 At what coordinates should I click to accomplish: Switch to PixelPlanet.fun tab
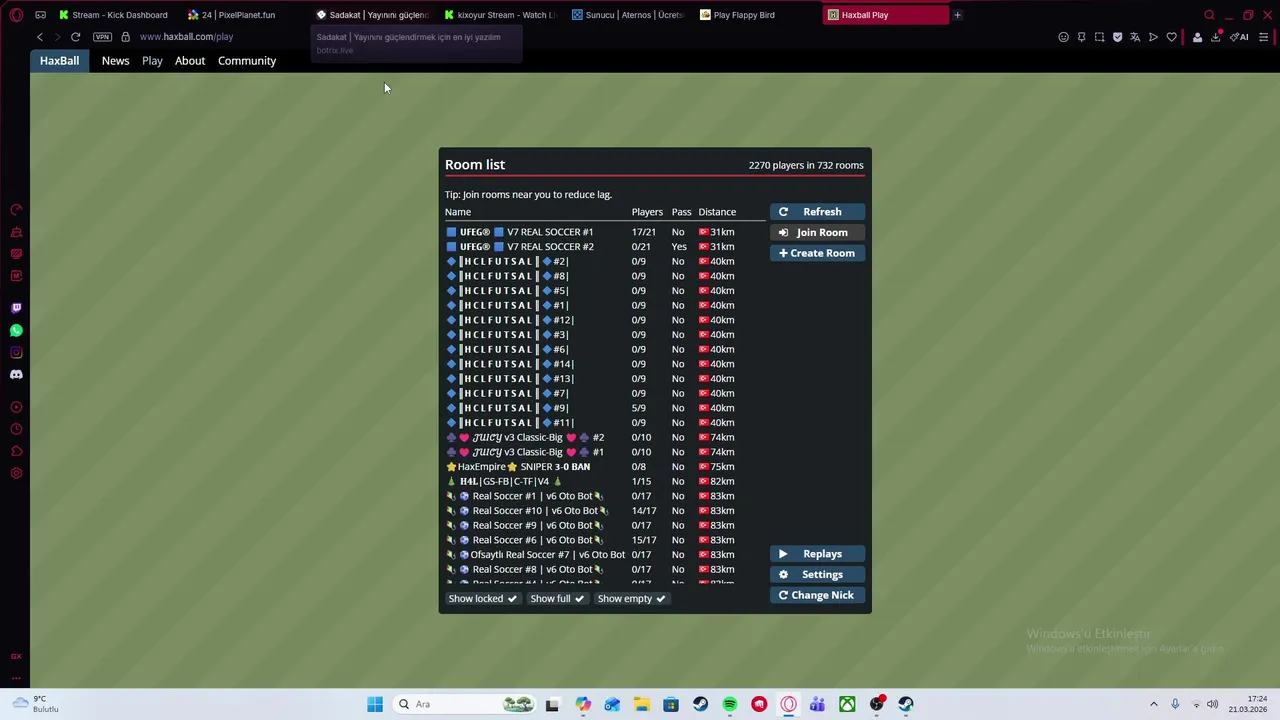tap(238, 15)
